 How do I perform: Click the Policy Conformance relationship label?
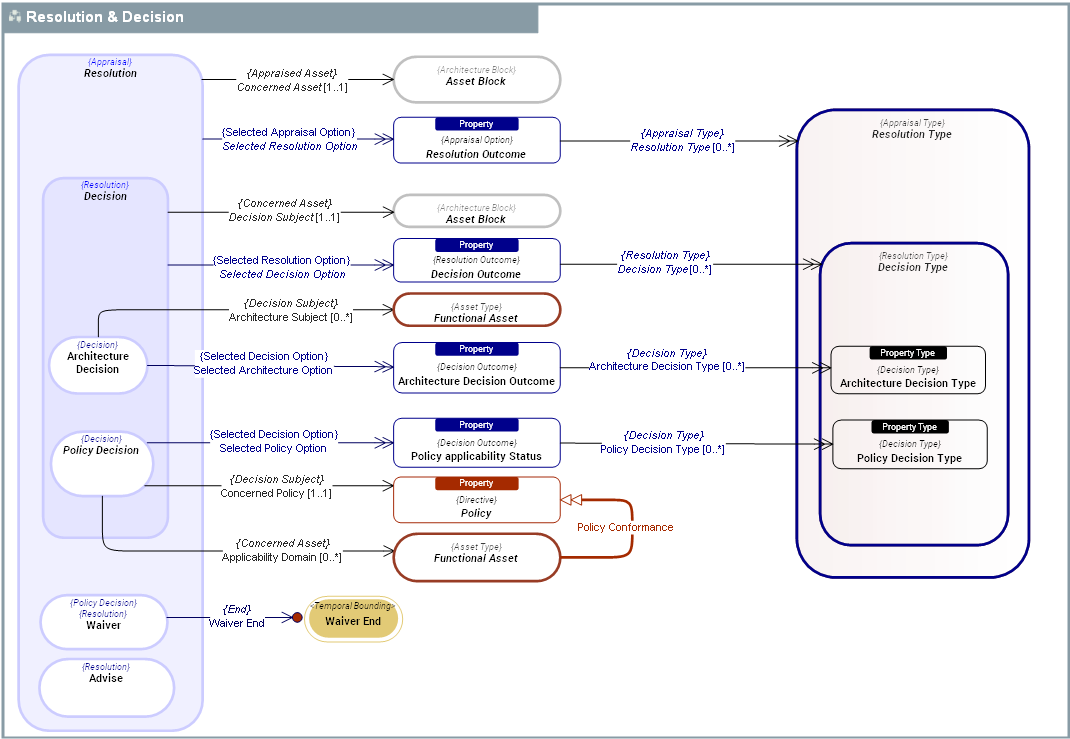625,527
